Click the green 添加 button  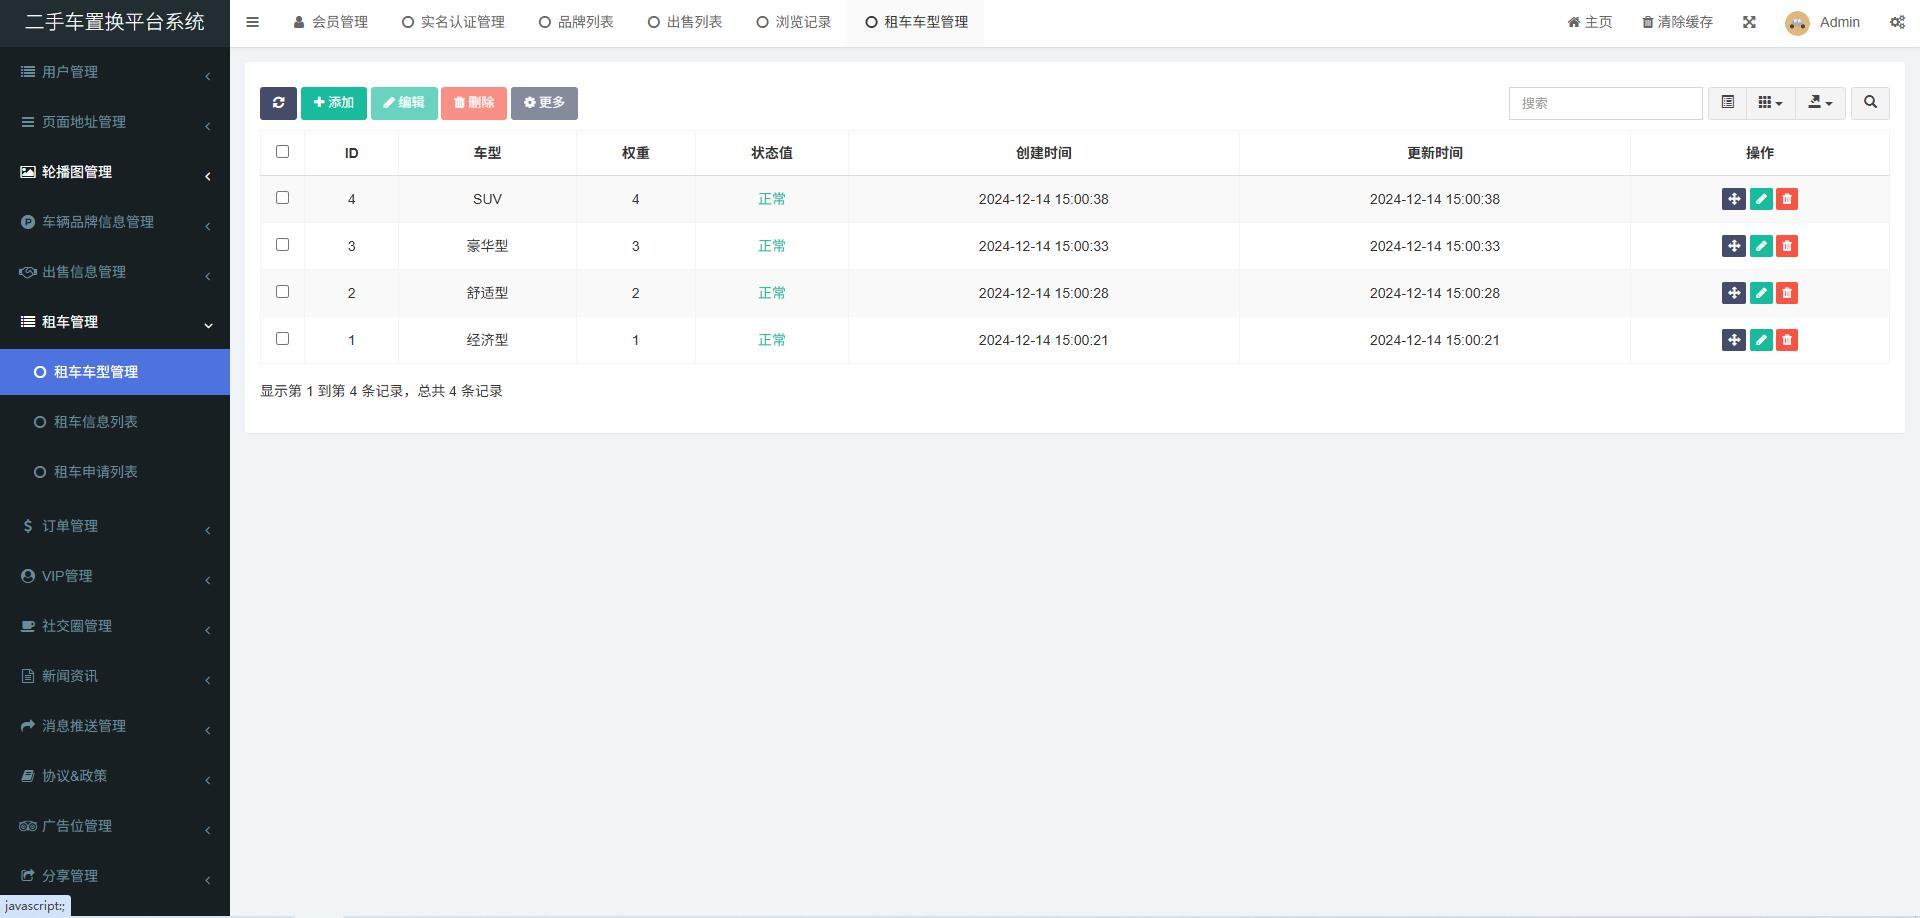(334, 103)
